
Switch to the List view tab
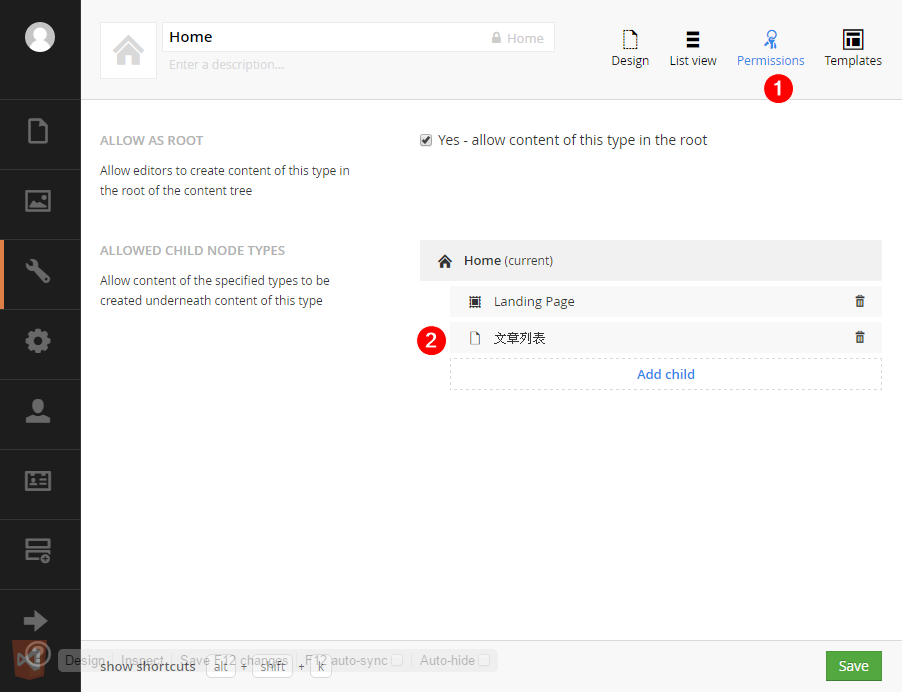coord(693,48)
